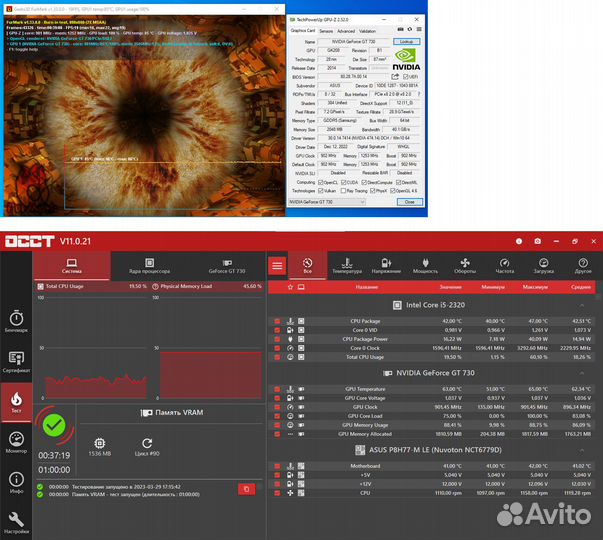This screenshot has width=603, height=540.
Task: Toggle CPU Package row checkbox
Action: click(x=277, y=321)
